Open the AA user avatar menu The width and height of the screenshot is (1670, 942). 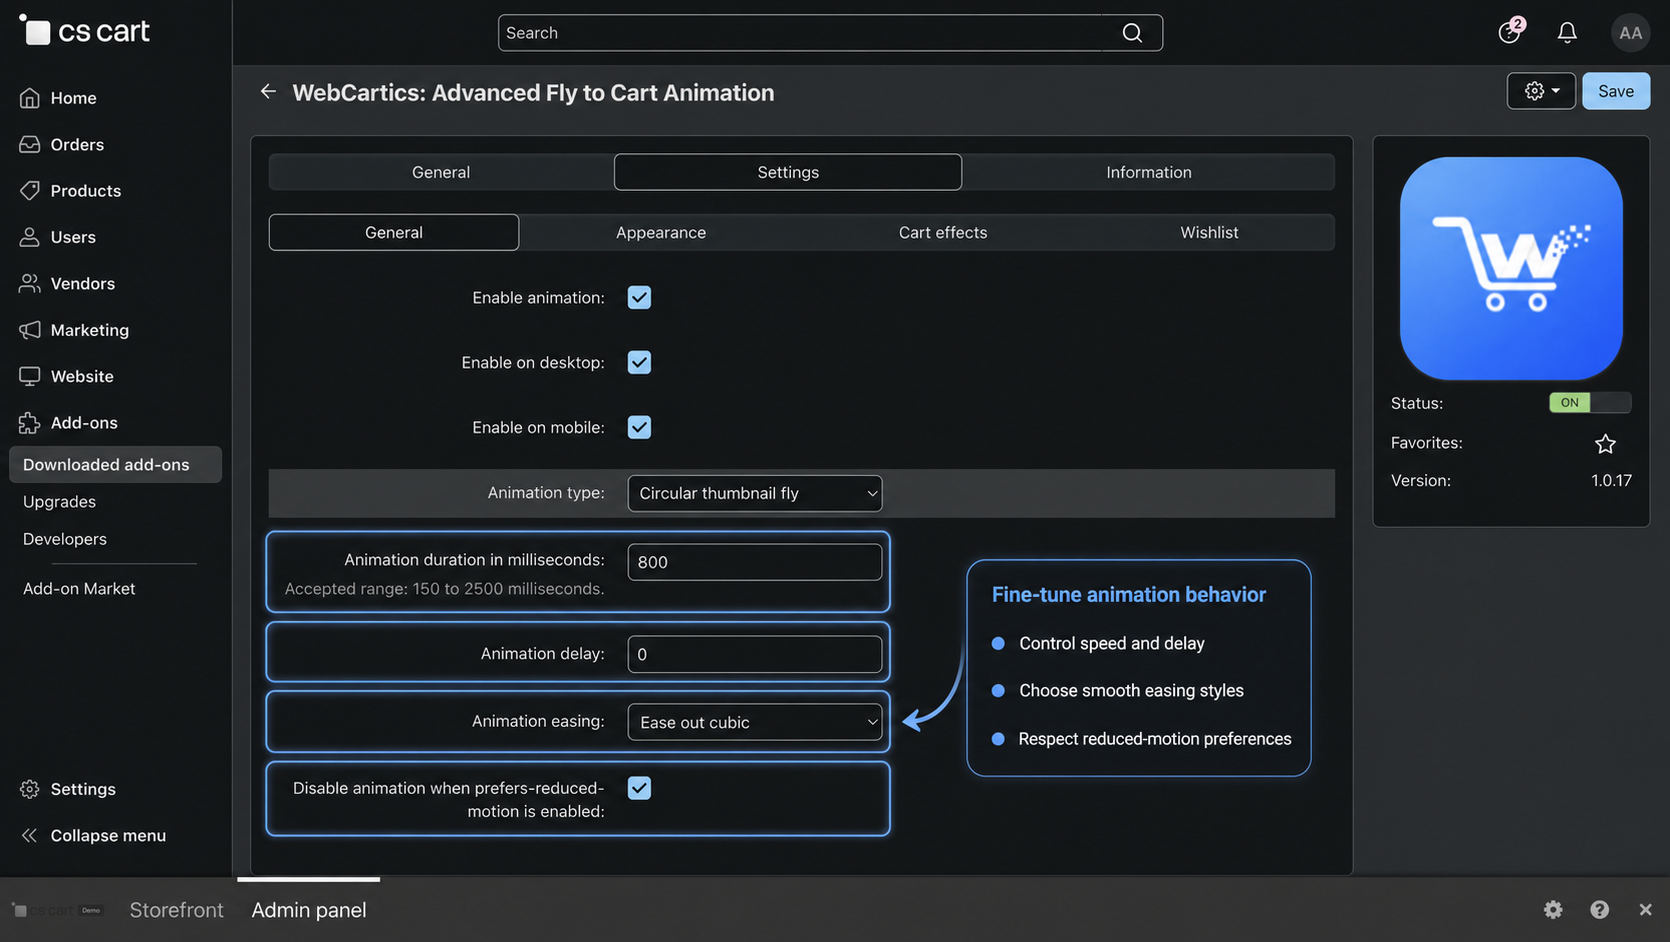[1630, 33]
